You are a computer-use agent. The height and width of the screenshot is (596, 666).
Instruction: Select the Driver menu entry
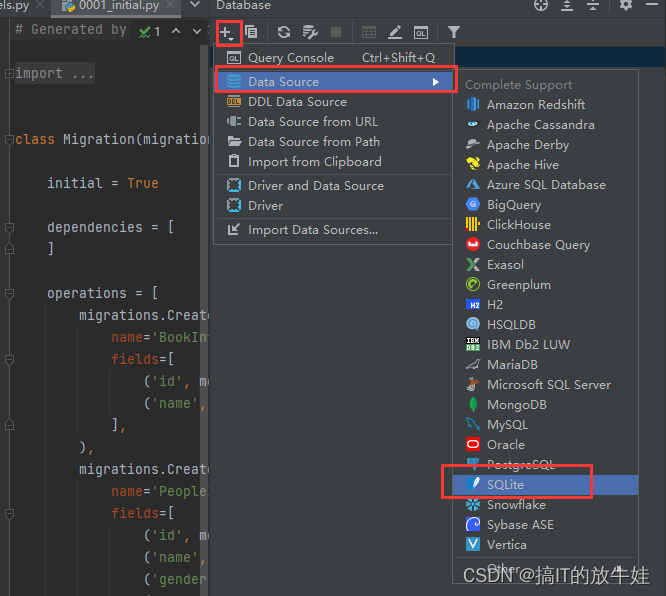(334, 206)
